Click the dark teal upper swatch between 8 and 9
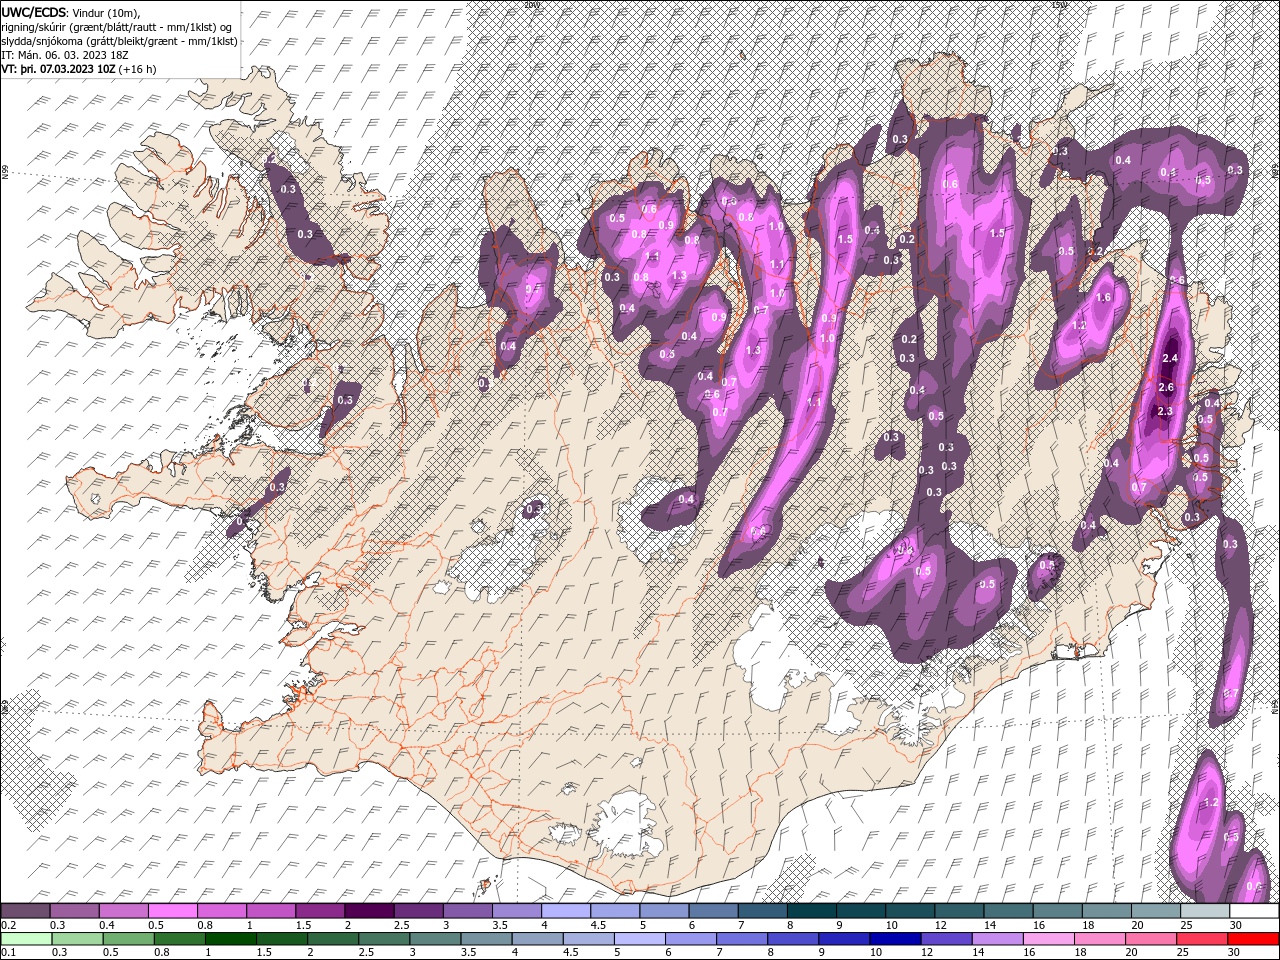This screenshot has height=960, width=1280. click(x=811, y=911)
